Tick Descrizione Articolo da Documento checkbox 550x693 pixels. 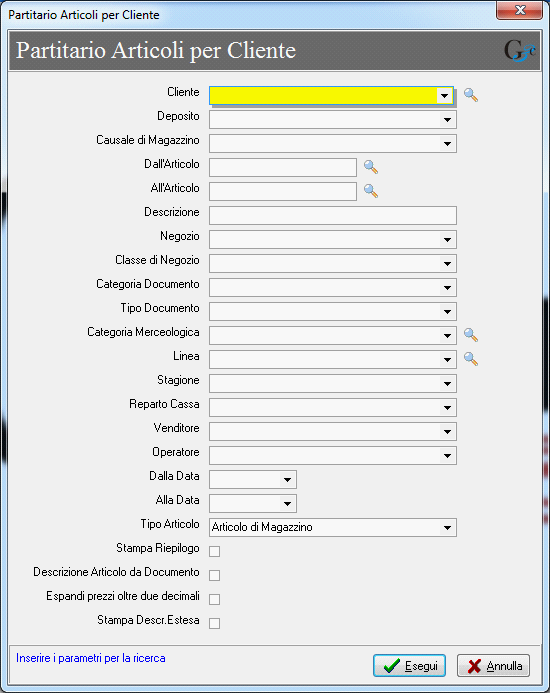214,575
